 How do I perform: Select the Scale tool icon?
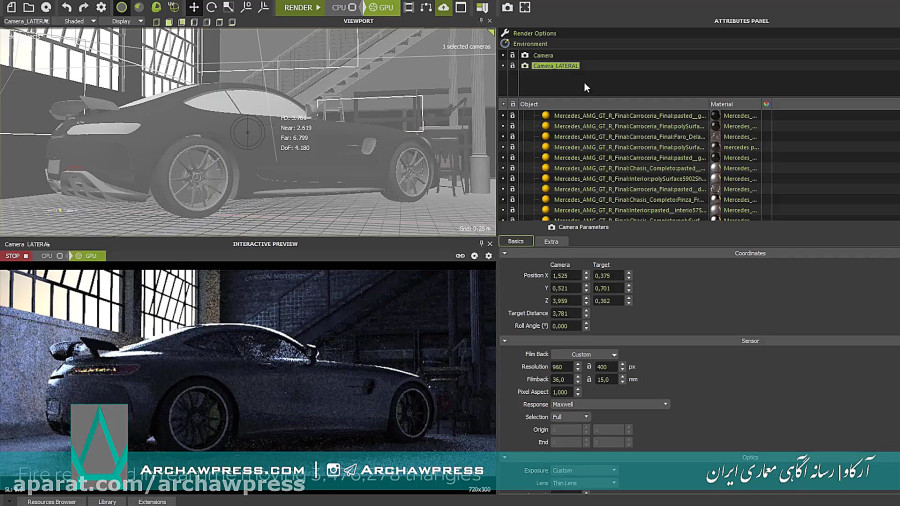228,7
